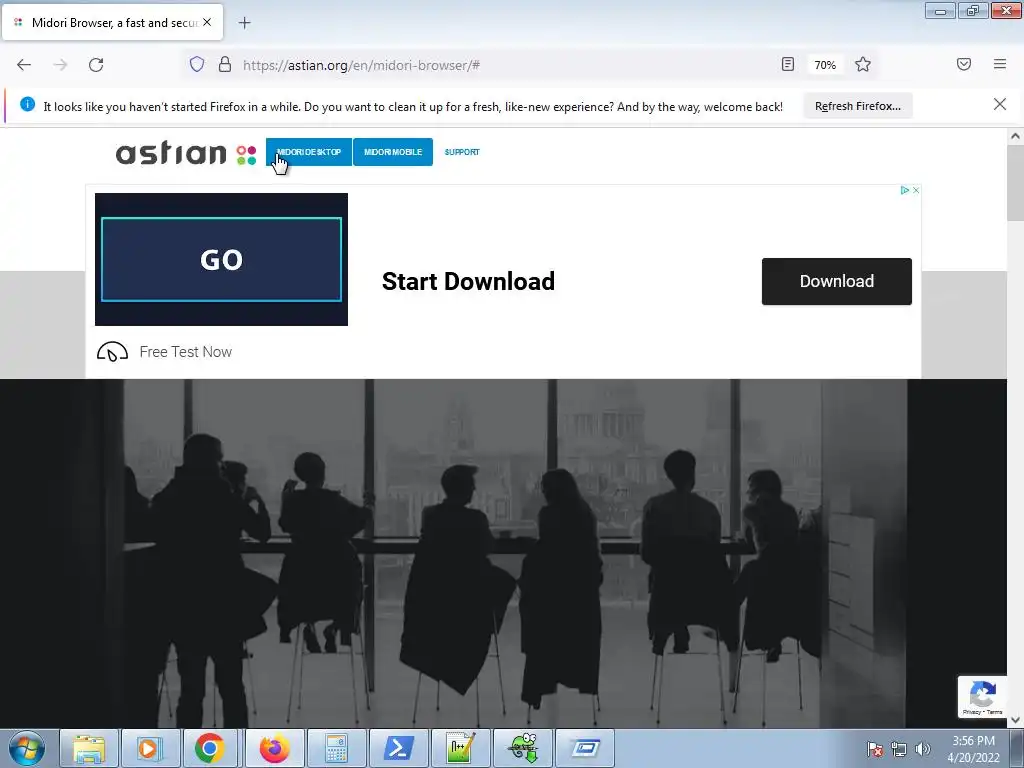Viewport: 1024px width, 768px height.
Task: Click the address bar URL
Action: coord(361,65)
